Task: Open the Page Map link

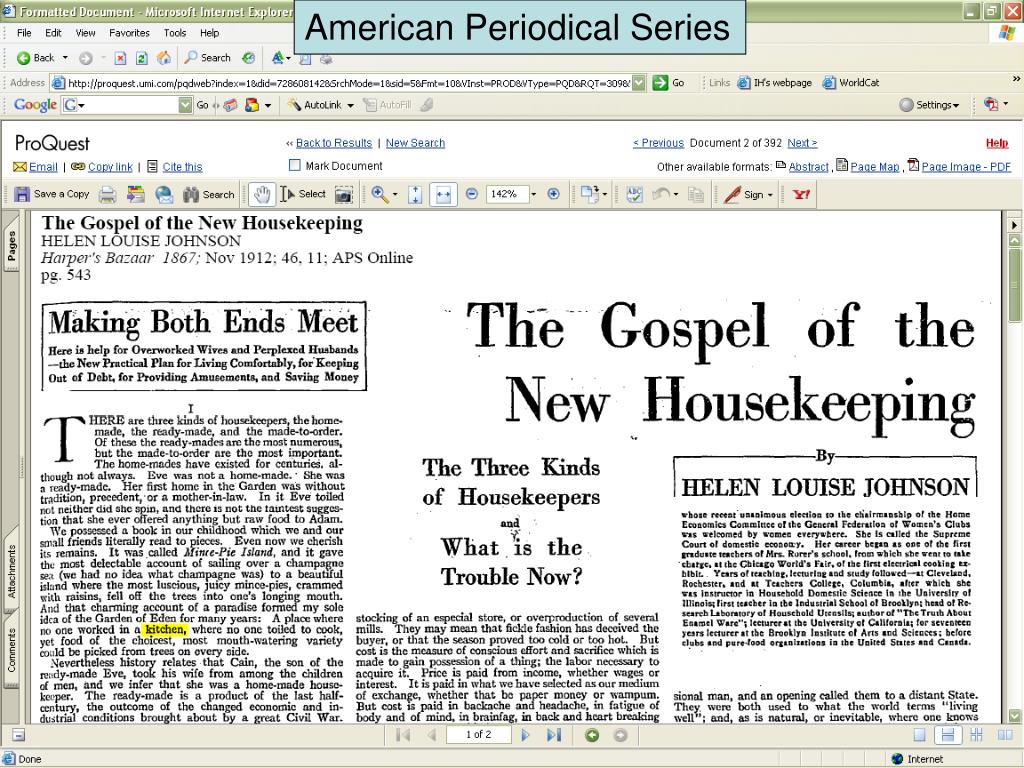Action: [874, 167]
